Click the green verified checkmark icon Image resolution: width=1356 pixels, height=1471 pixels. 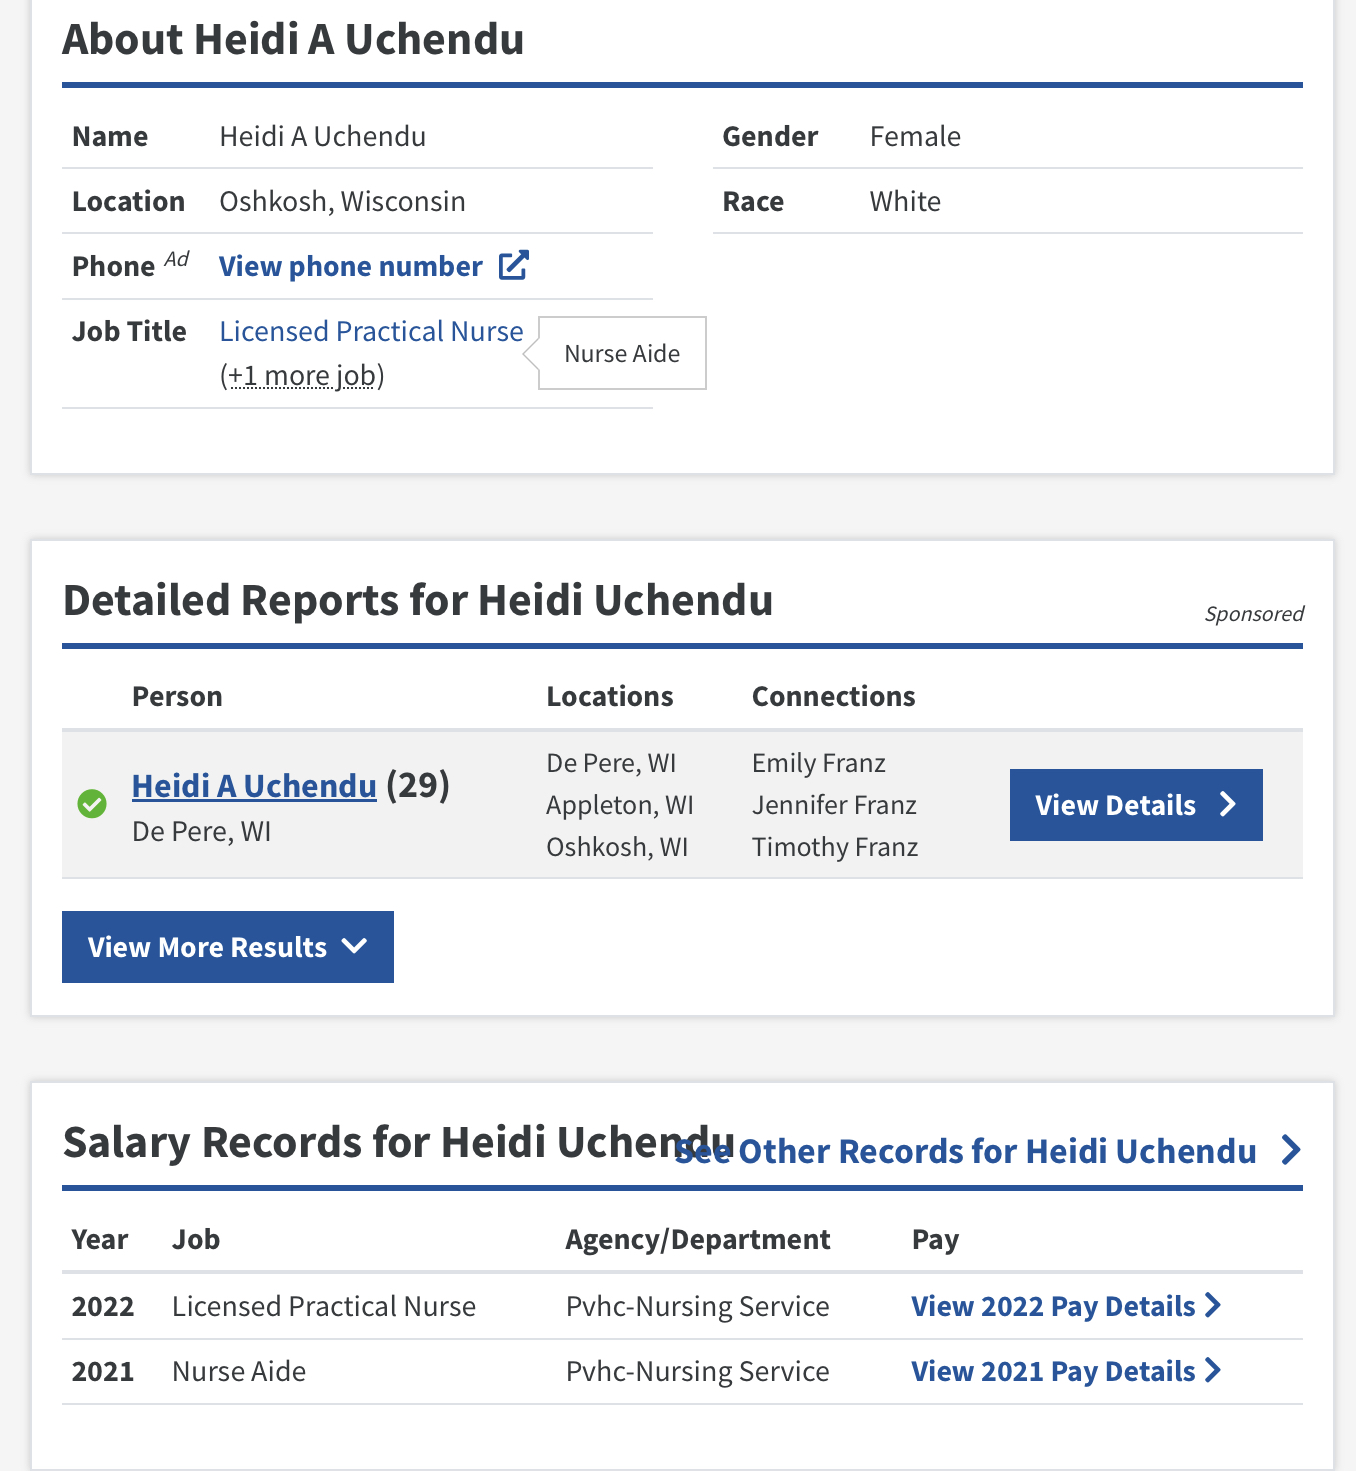click(x=92, y=803)
